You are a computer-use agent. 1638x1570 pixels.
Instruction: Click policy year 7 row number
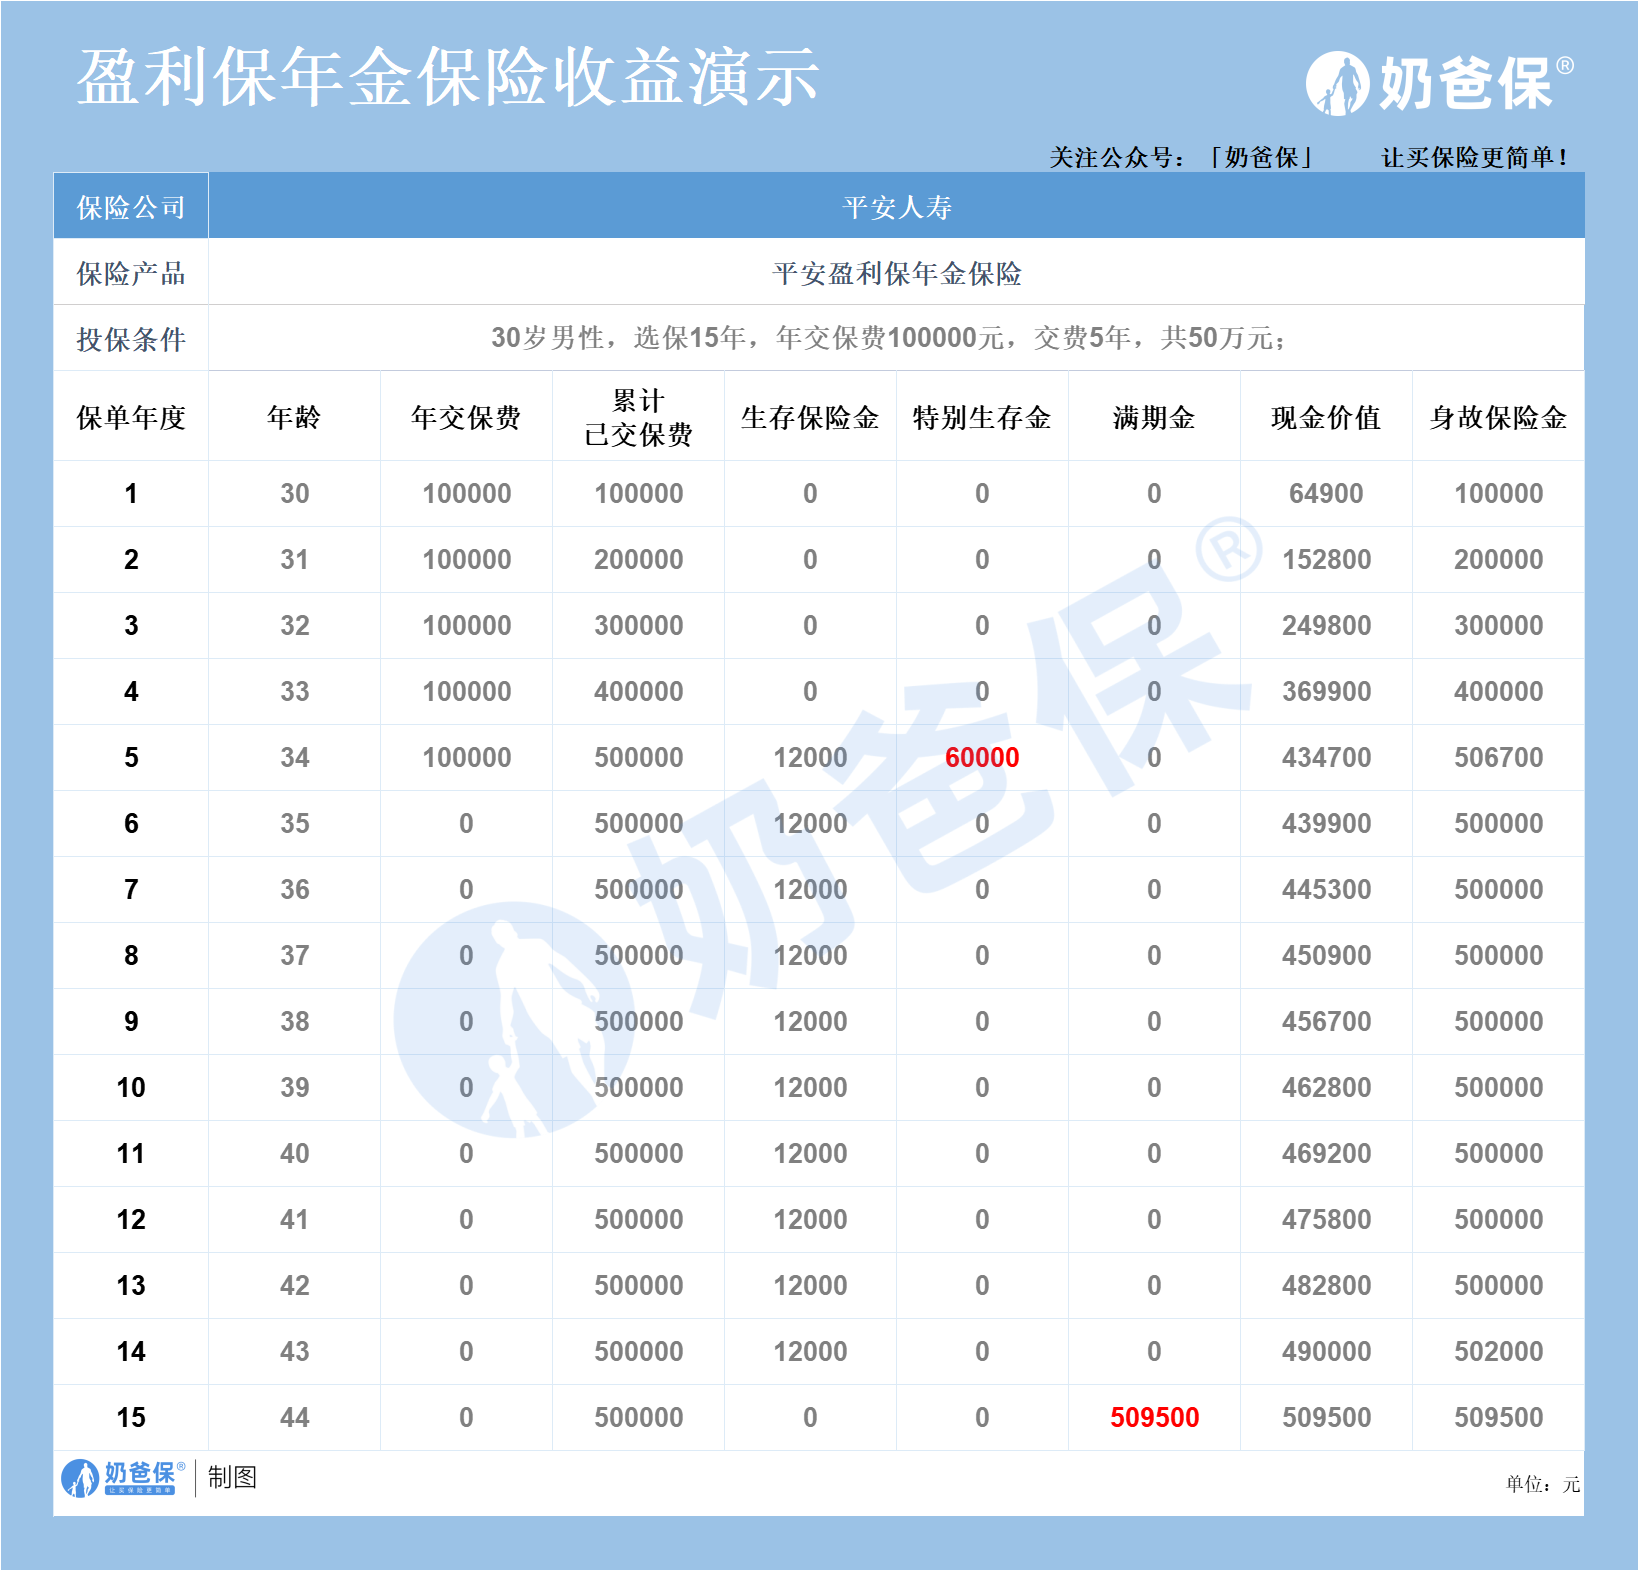click(x=131, y=890)
